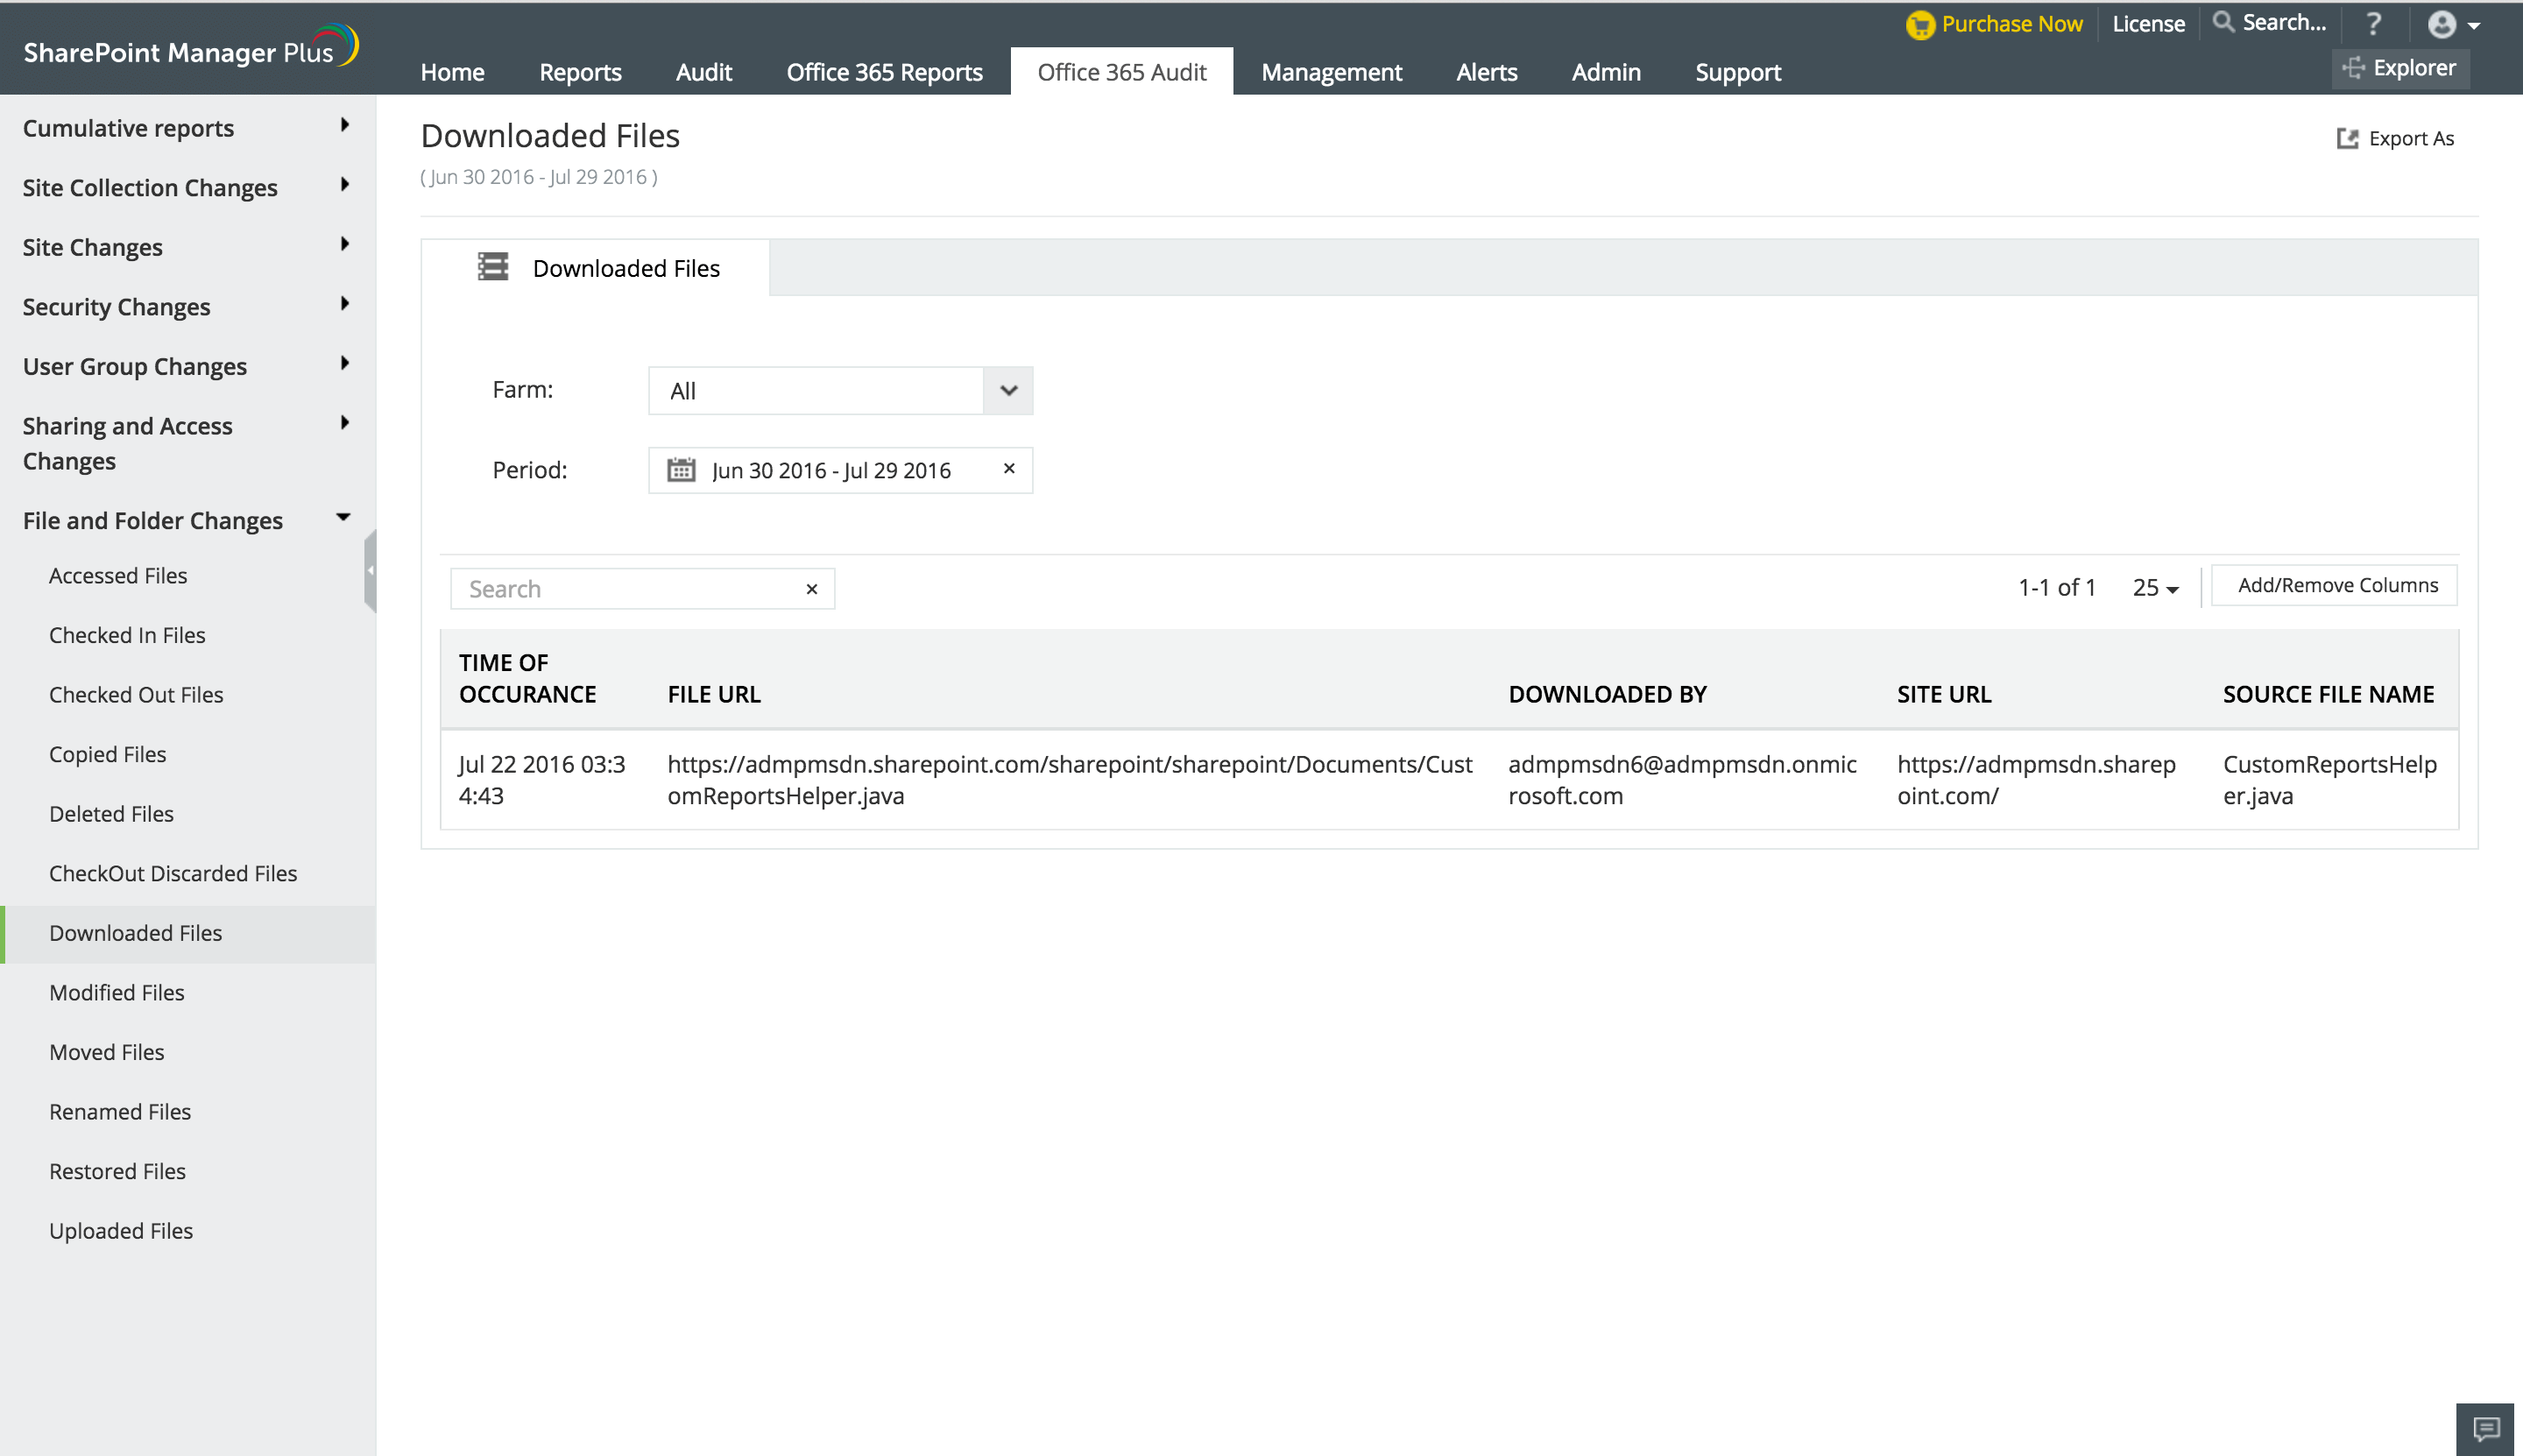This screenshot has height=1456, width=2523.
Task: Click the Purchase Now cart icon
Action: pos(1919,25)
